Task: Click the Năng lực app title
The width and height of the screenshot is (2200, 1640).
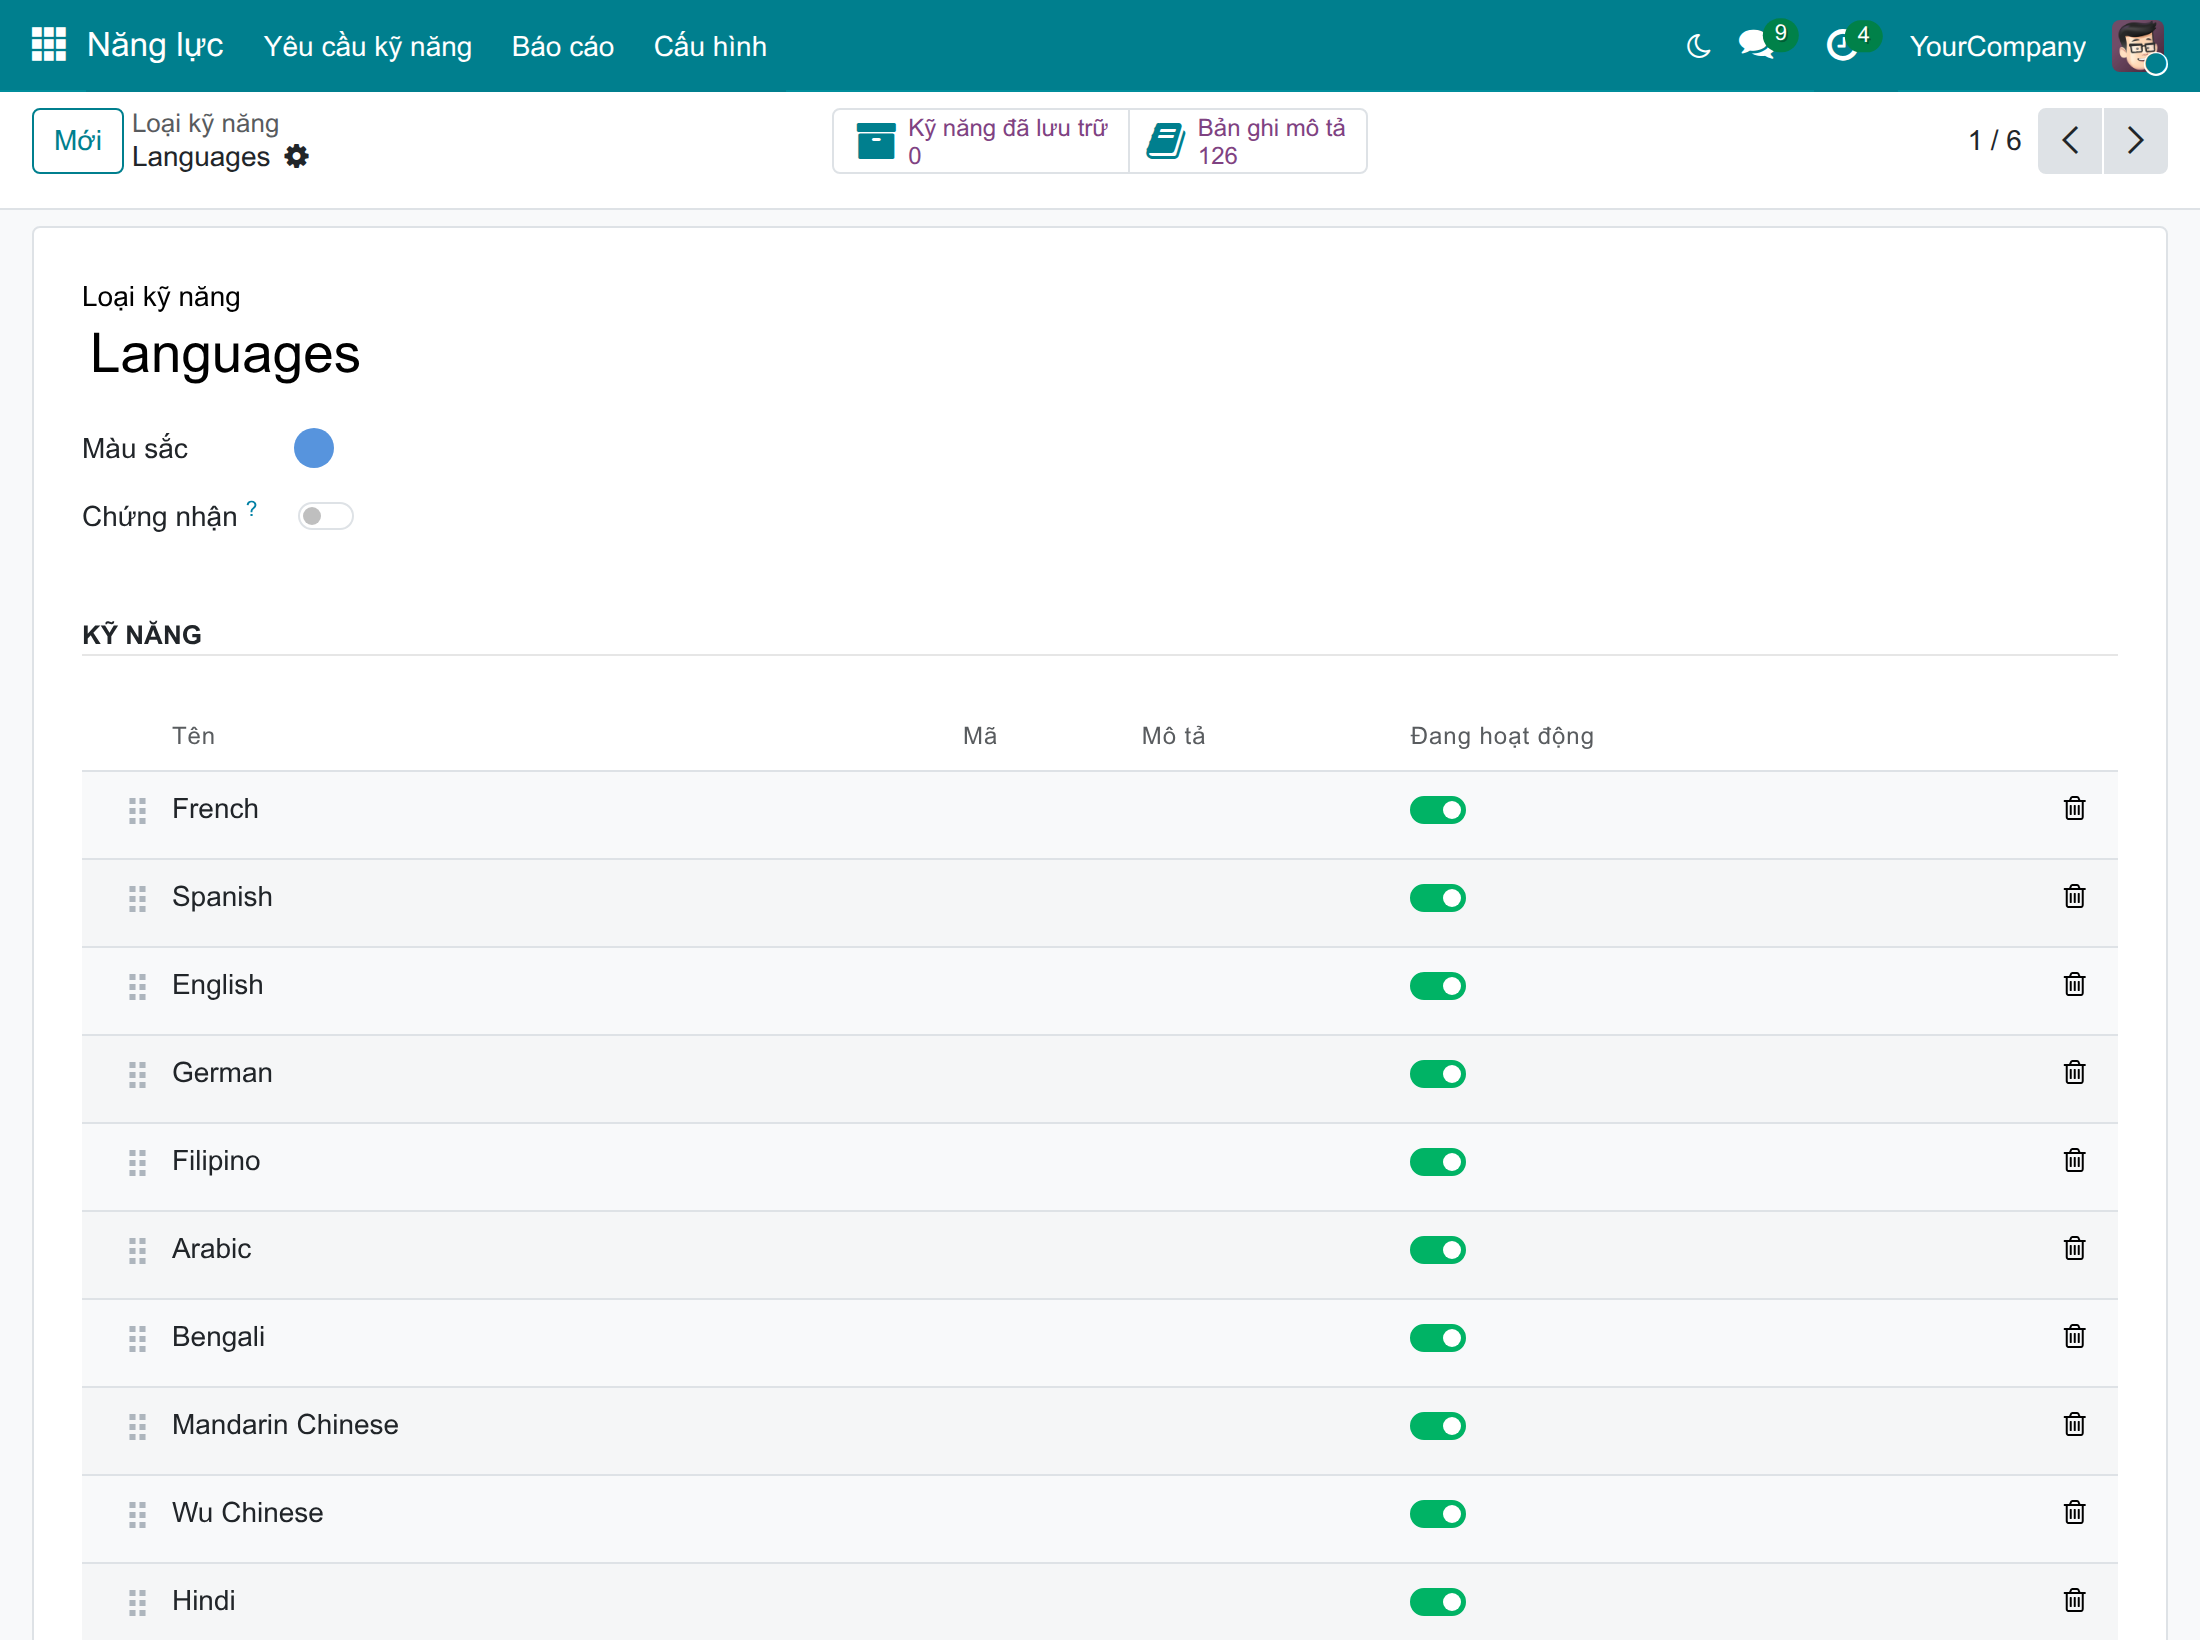Action: tap(155, 45)
